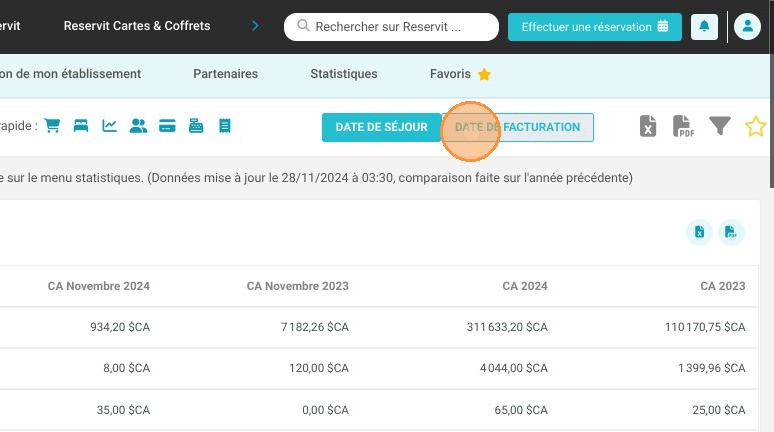Expand the top navigation with the chevron arrow
This screenshot has height=432, width=774.
255,26
